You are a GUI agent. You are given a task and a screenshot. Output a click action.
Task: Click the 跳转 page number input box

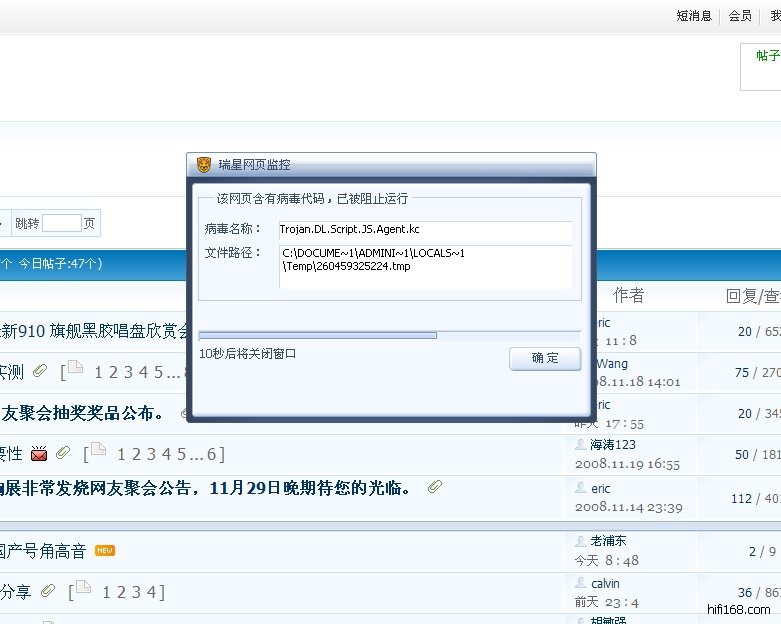tap(61, 223)
